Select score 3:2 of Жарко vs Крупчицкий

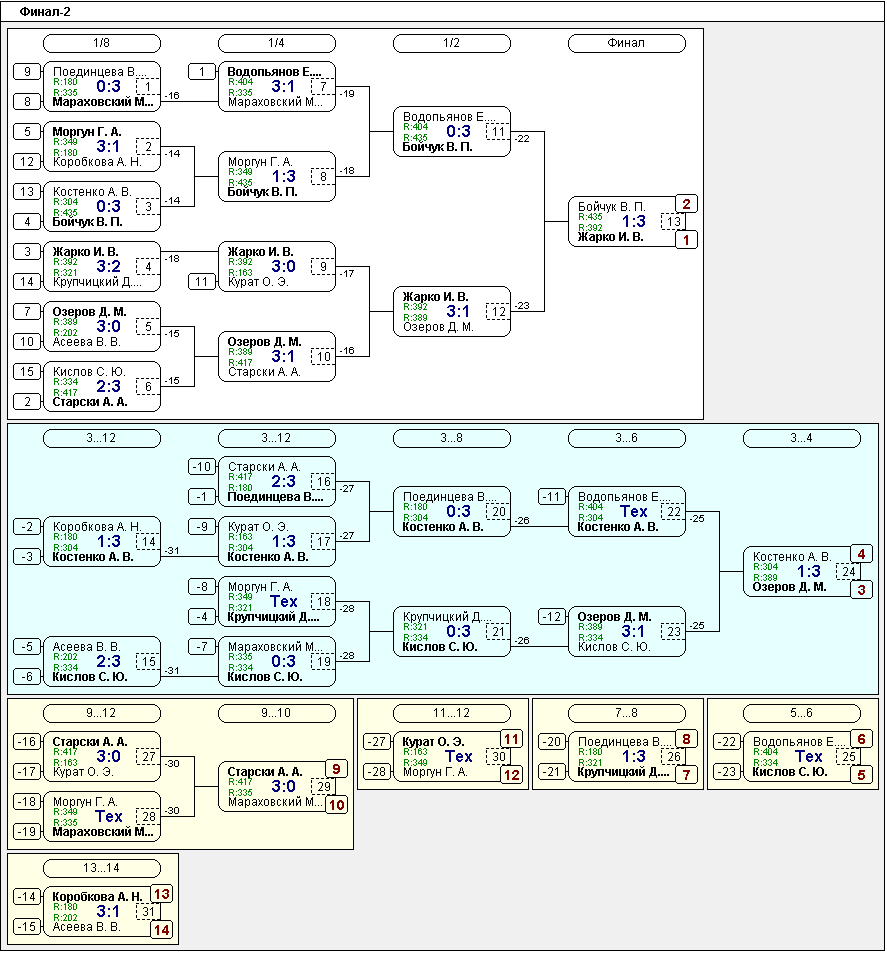109,266
